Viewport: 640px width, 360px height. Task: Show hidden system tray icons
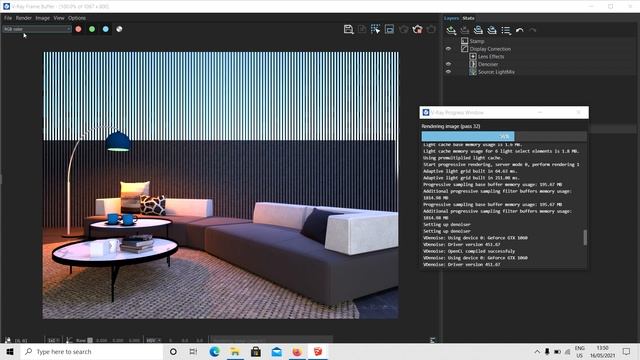(537, 352)
